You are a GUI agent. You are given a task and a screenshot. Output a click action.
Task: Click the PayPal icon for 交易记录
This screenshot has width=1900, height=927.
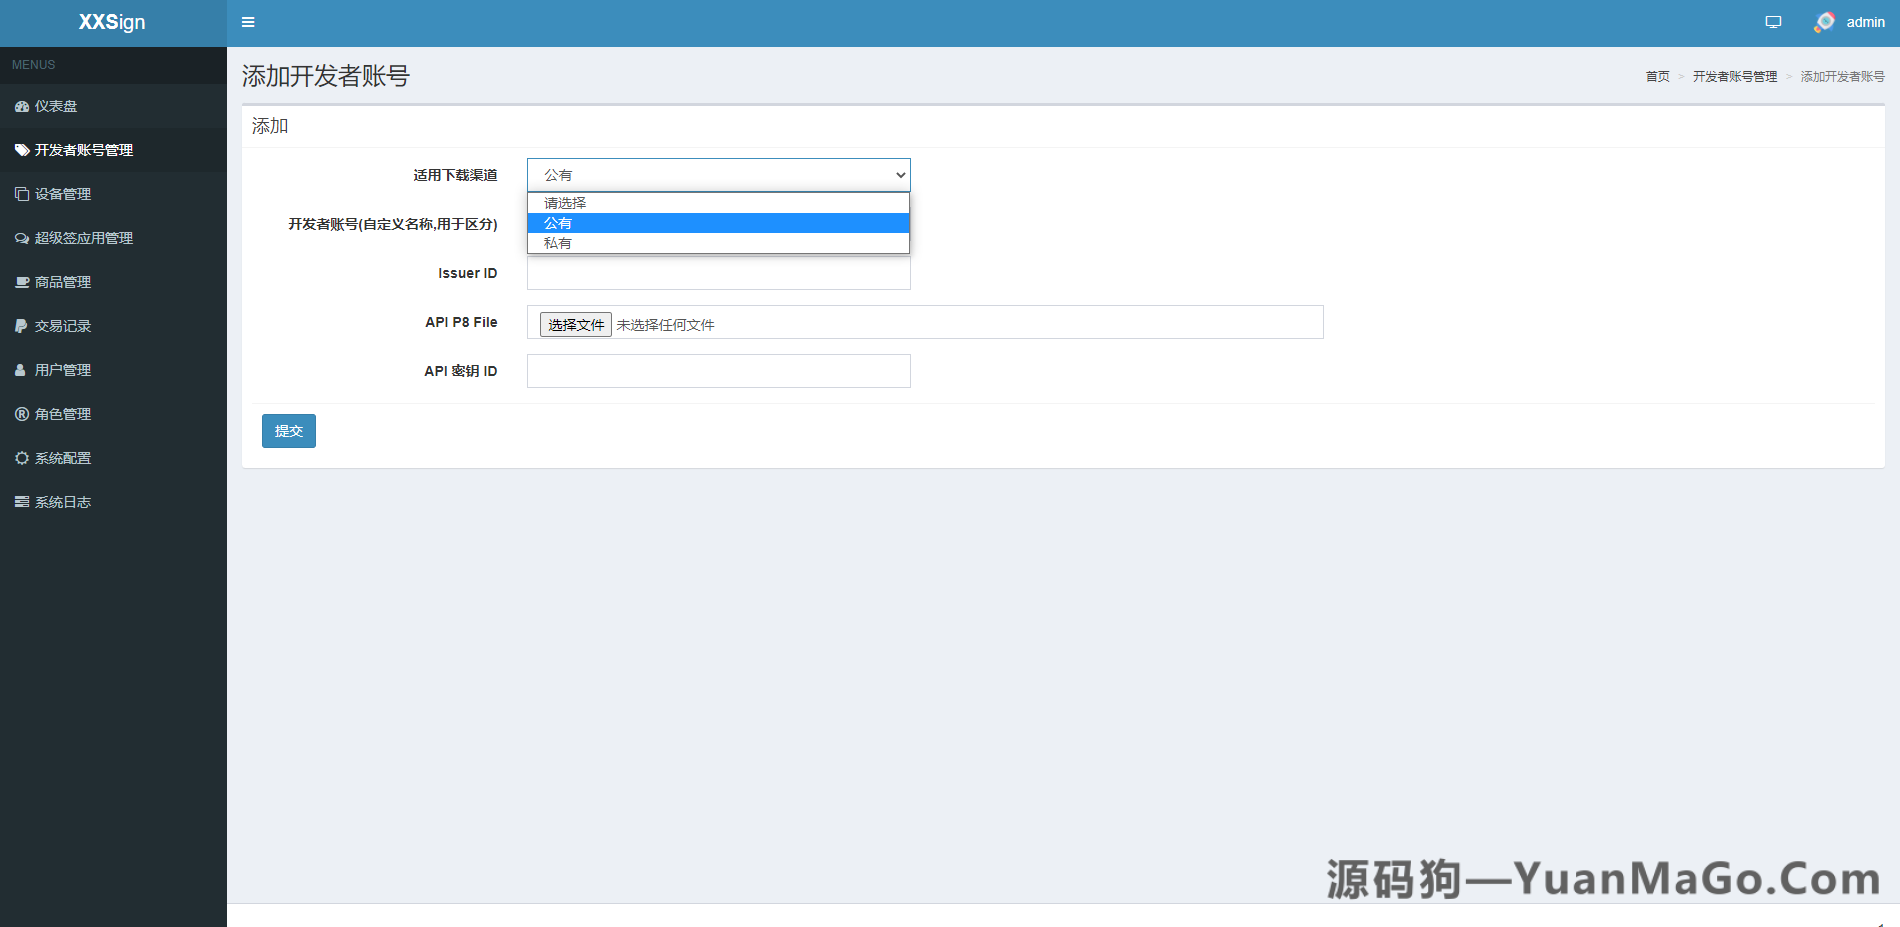tap(21, 326)
